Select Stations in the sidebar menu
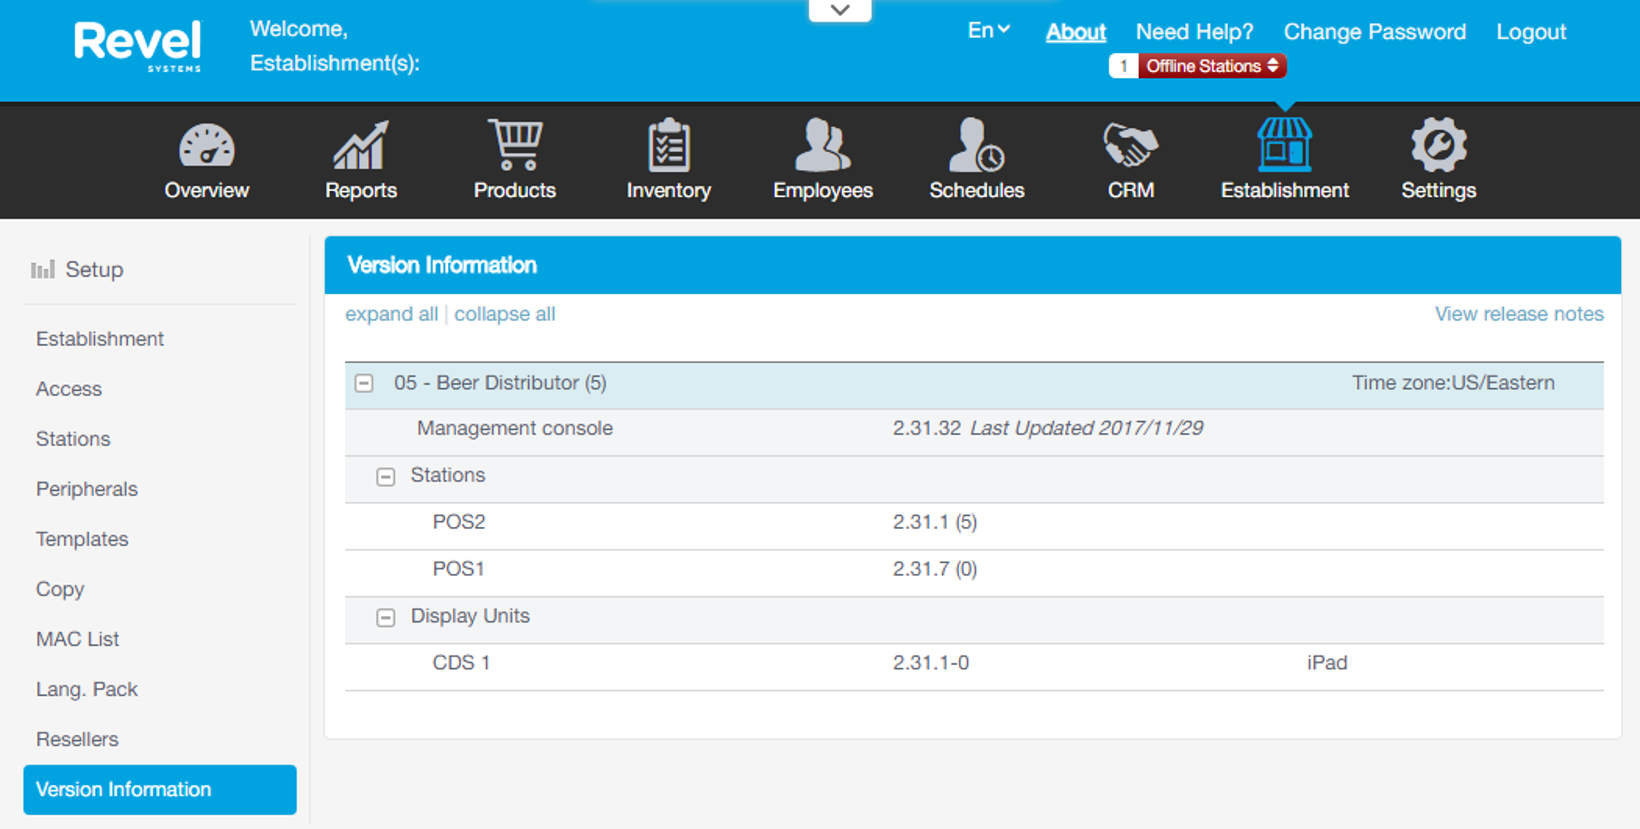 point(73,439)
